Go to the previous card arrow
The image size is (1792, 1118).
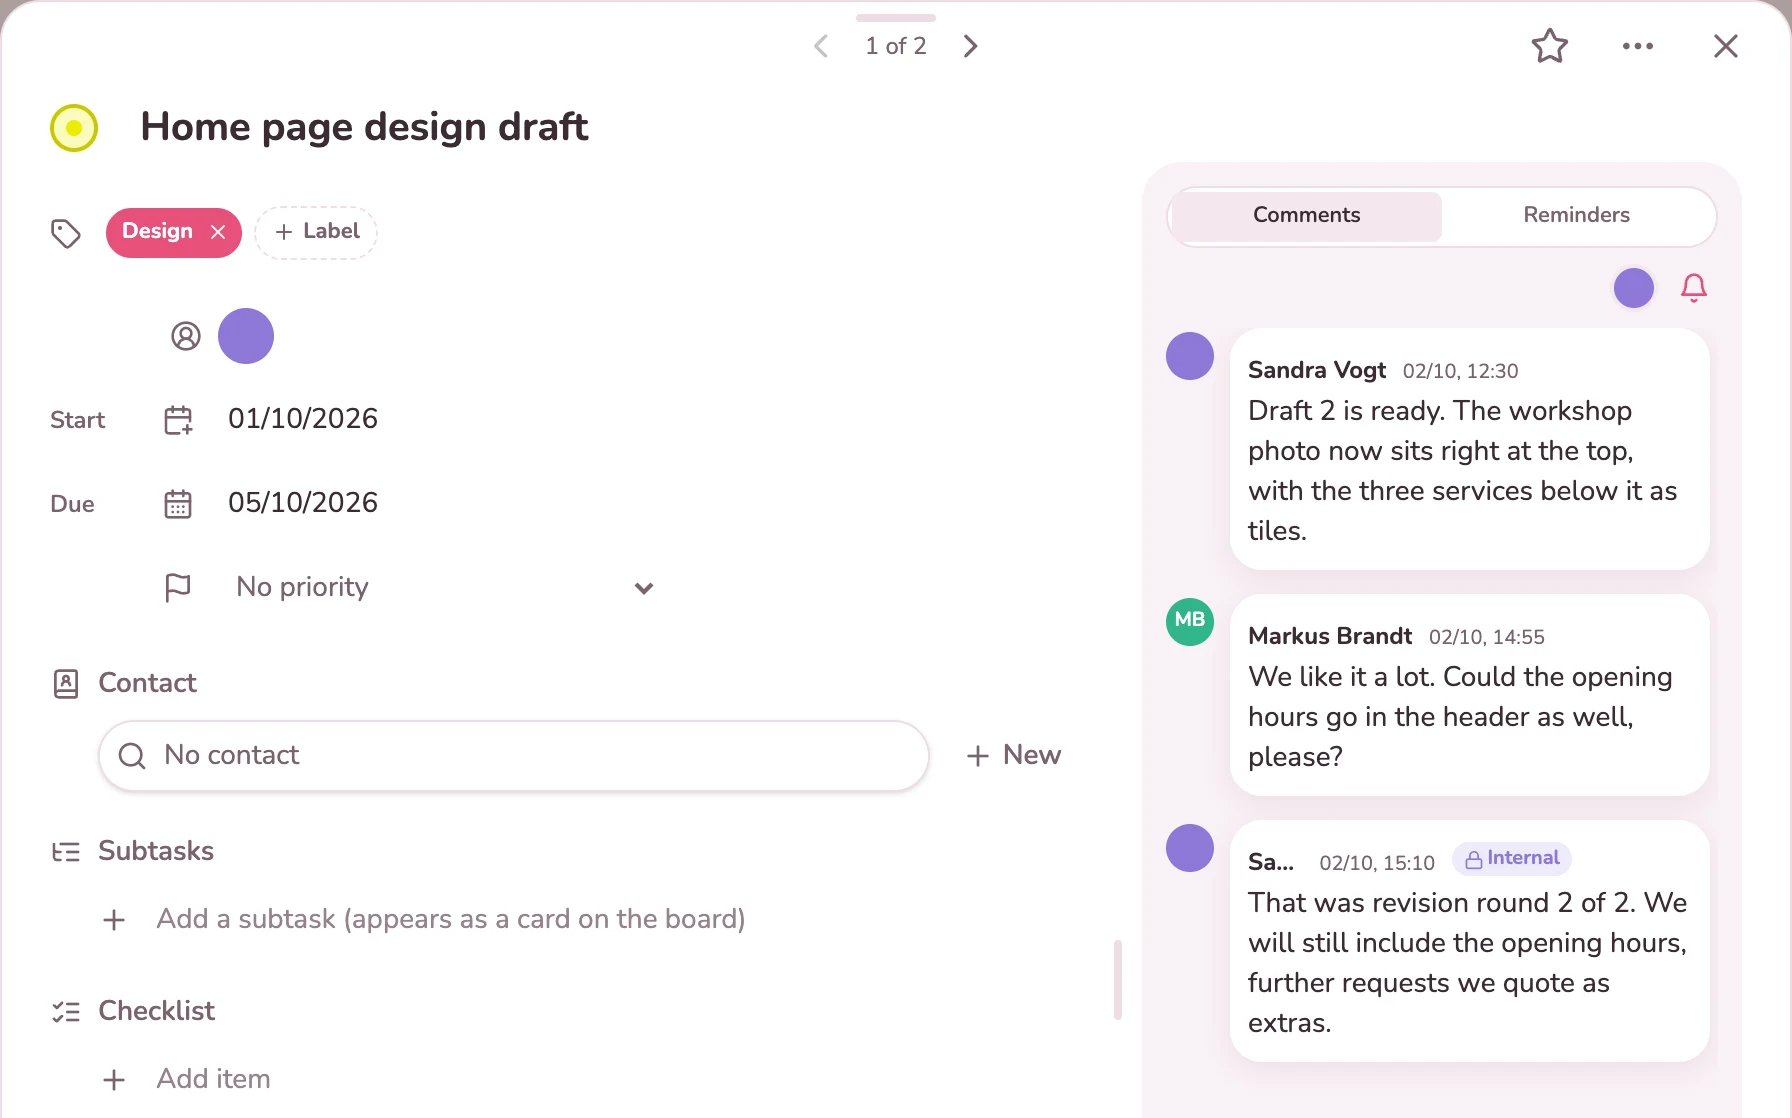821,46
